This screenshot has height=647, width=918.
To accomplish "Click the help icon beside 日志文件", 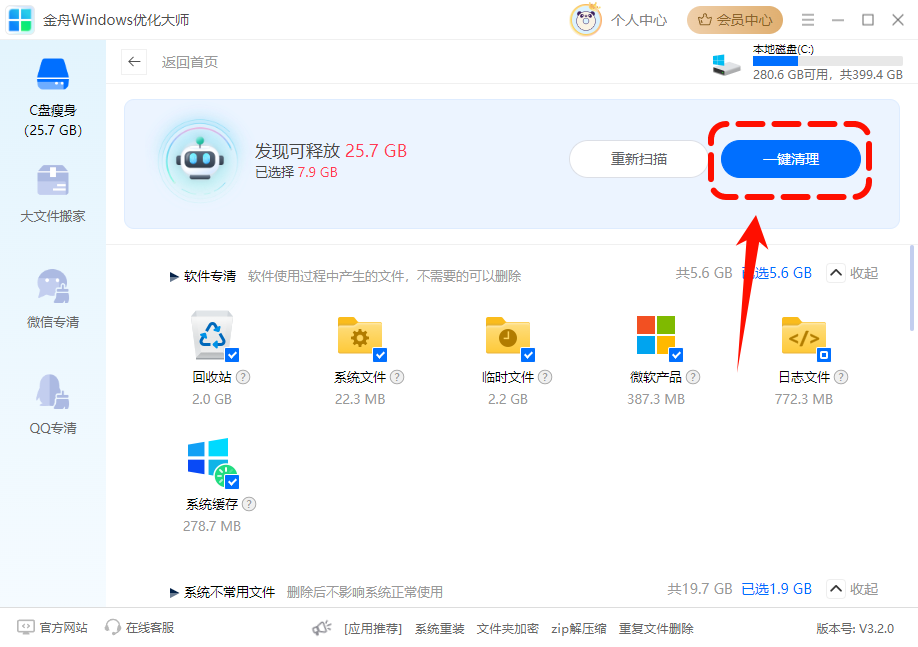I will 841,377.
